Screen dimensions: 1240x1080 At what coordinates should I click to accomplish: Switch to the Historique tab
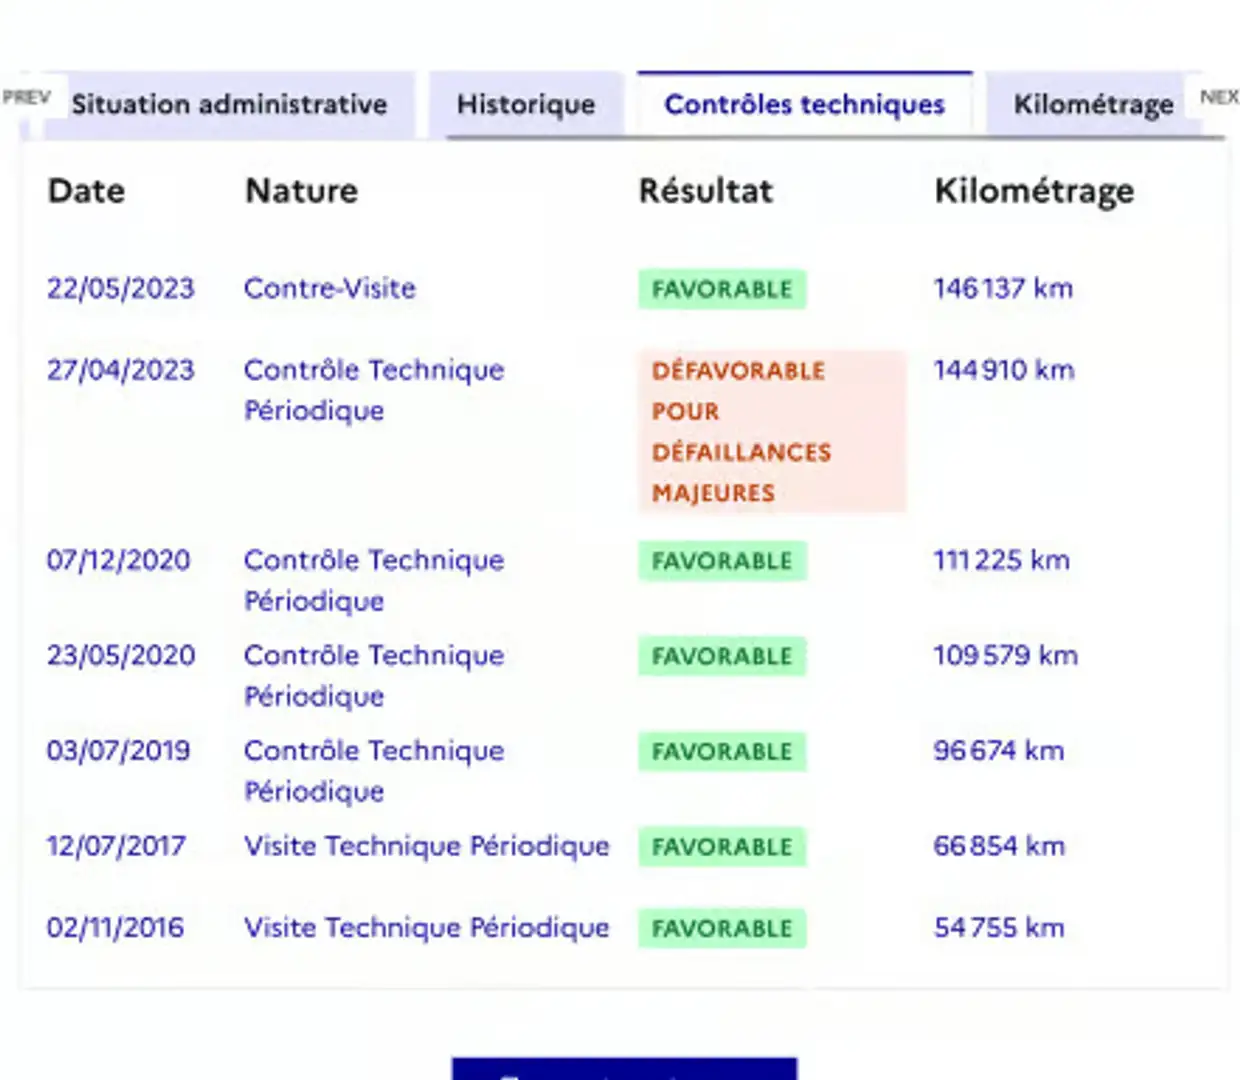coord(526,105)
